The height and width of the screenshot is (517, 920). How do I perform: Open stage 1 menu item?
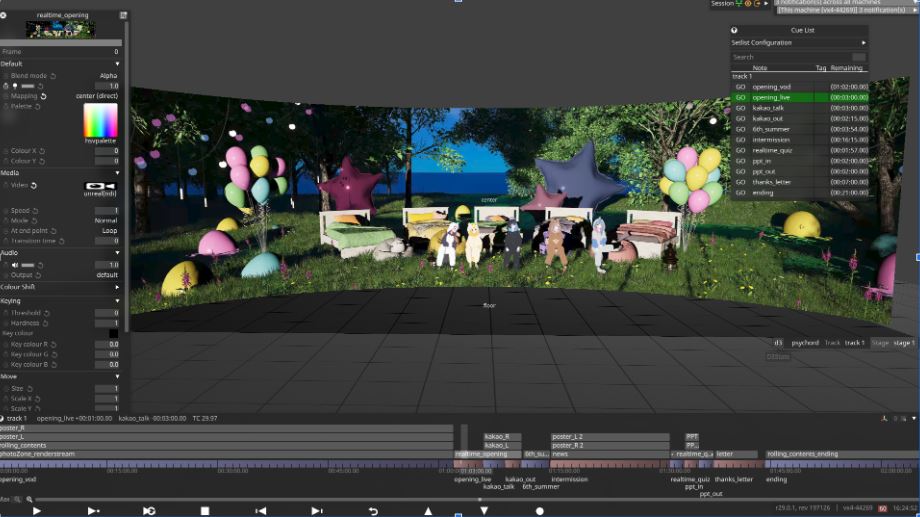(904, 343)
